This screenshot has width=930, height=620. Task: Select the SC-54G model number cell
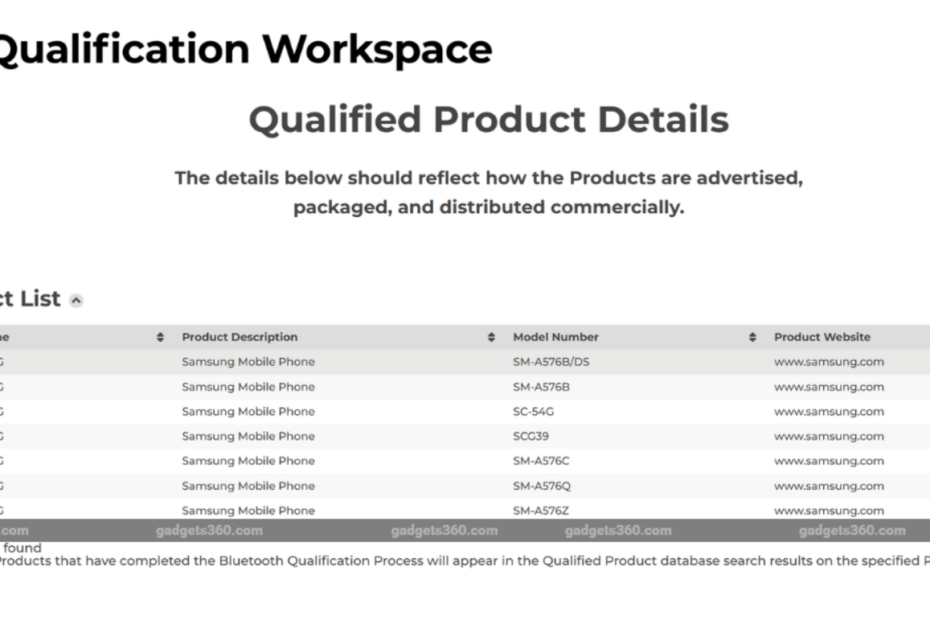537,412
